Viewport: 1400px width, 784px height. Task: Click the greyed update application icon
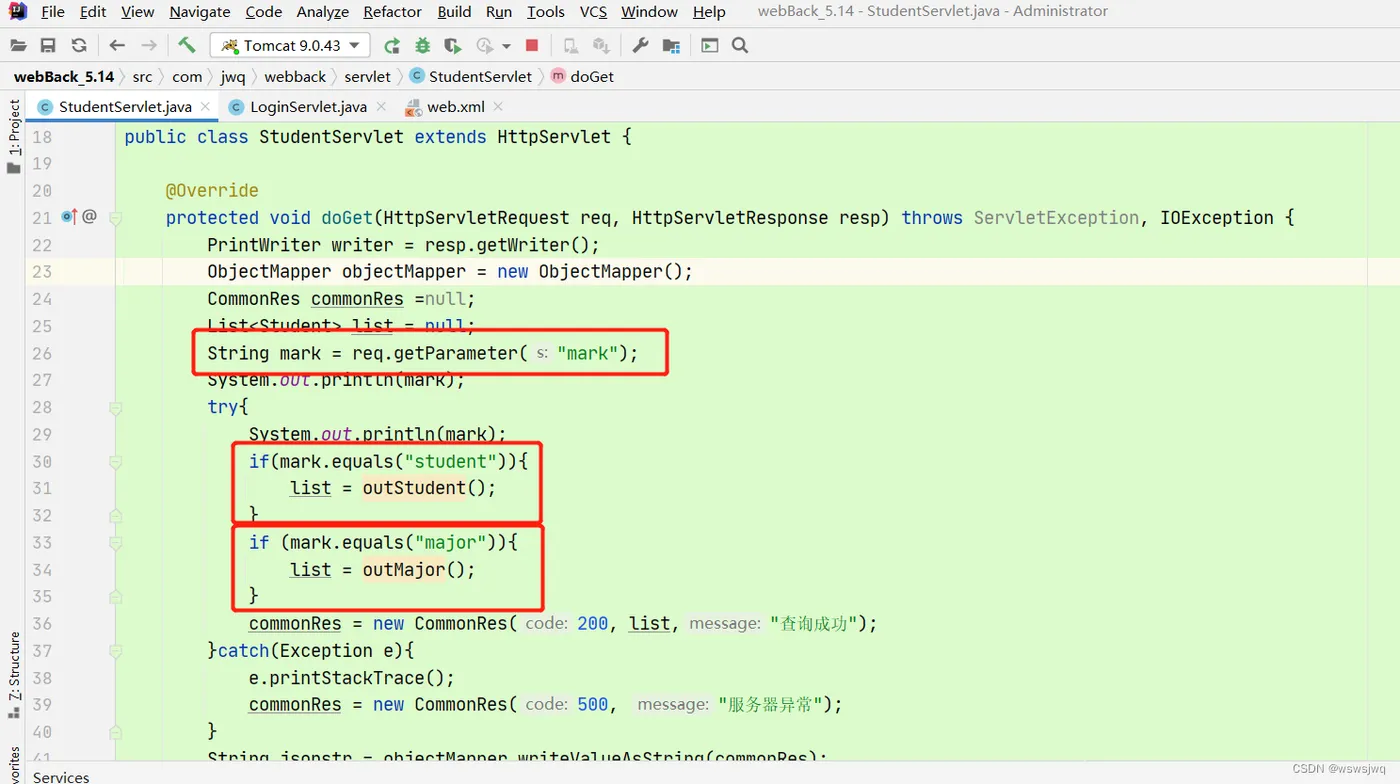click(570, 45)
